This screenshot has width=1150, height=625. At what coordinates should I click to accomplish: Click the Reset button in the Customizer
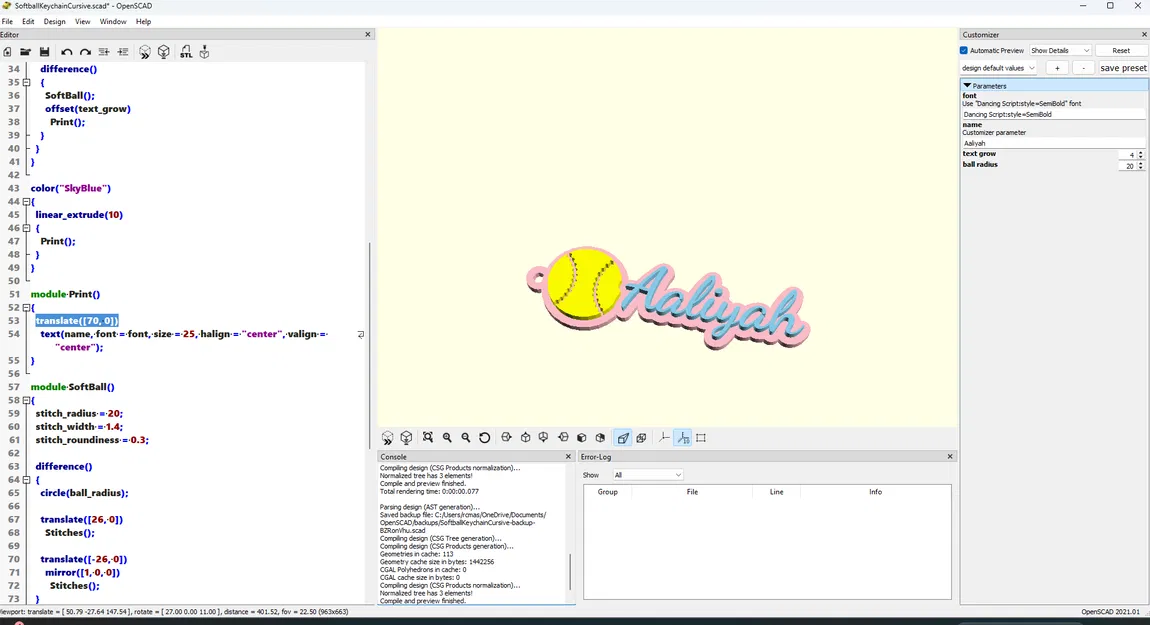tap(1121, 51)
